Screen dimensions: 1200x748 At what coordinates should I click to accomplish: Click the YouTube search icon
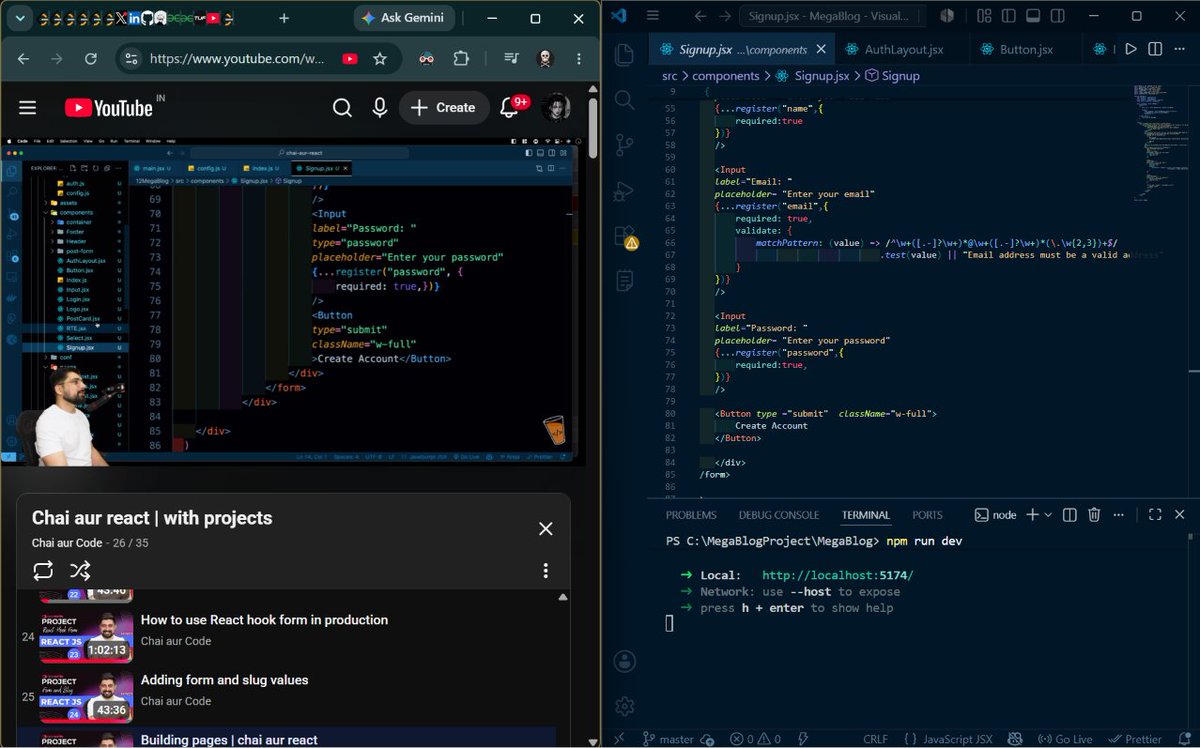click(x=342, y=108)
